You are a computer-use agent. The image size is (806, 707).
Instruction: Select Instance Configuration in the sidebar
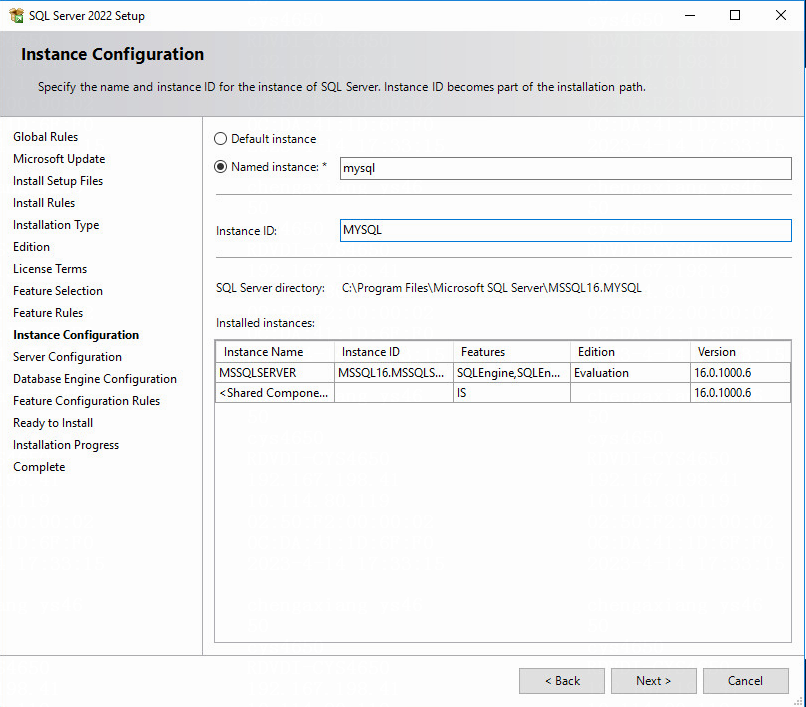[76, 335]
